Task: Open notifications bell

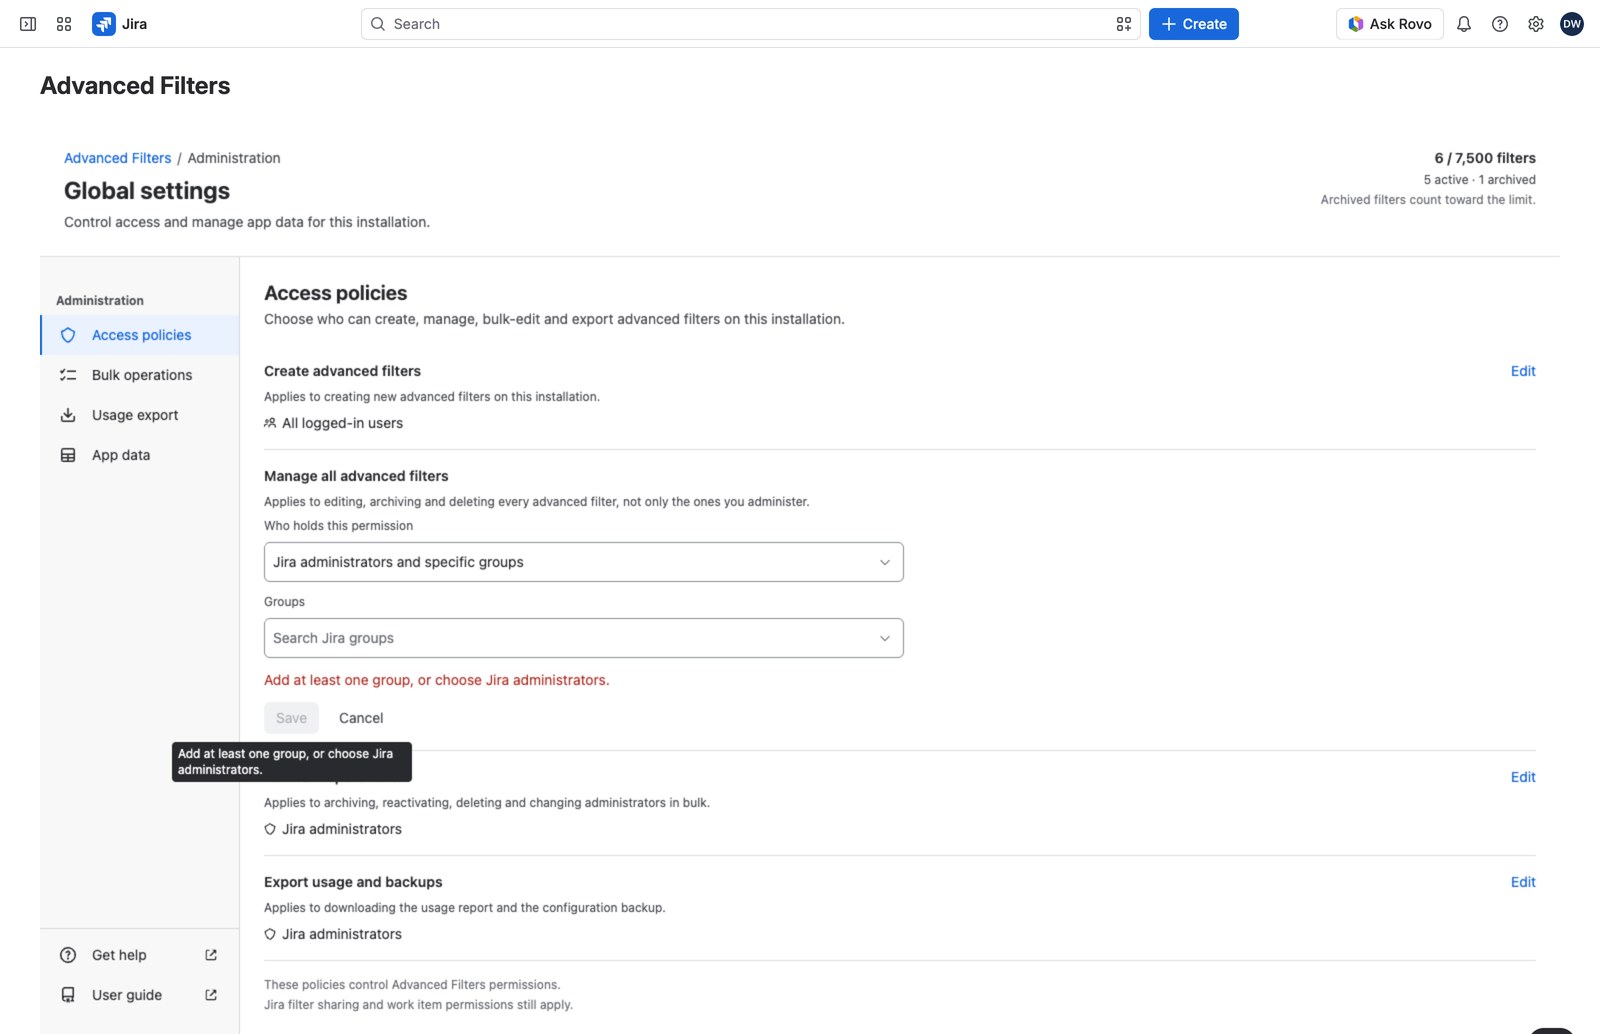Action: 1464,24
